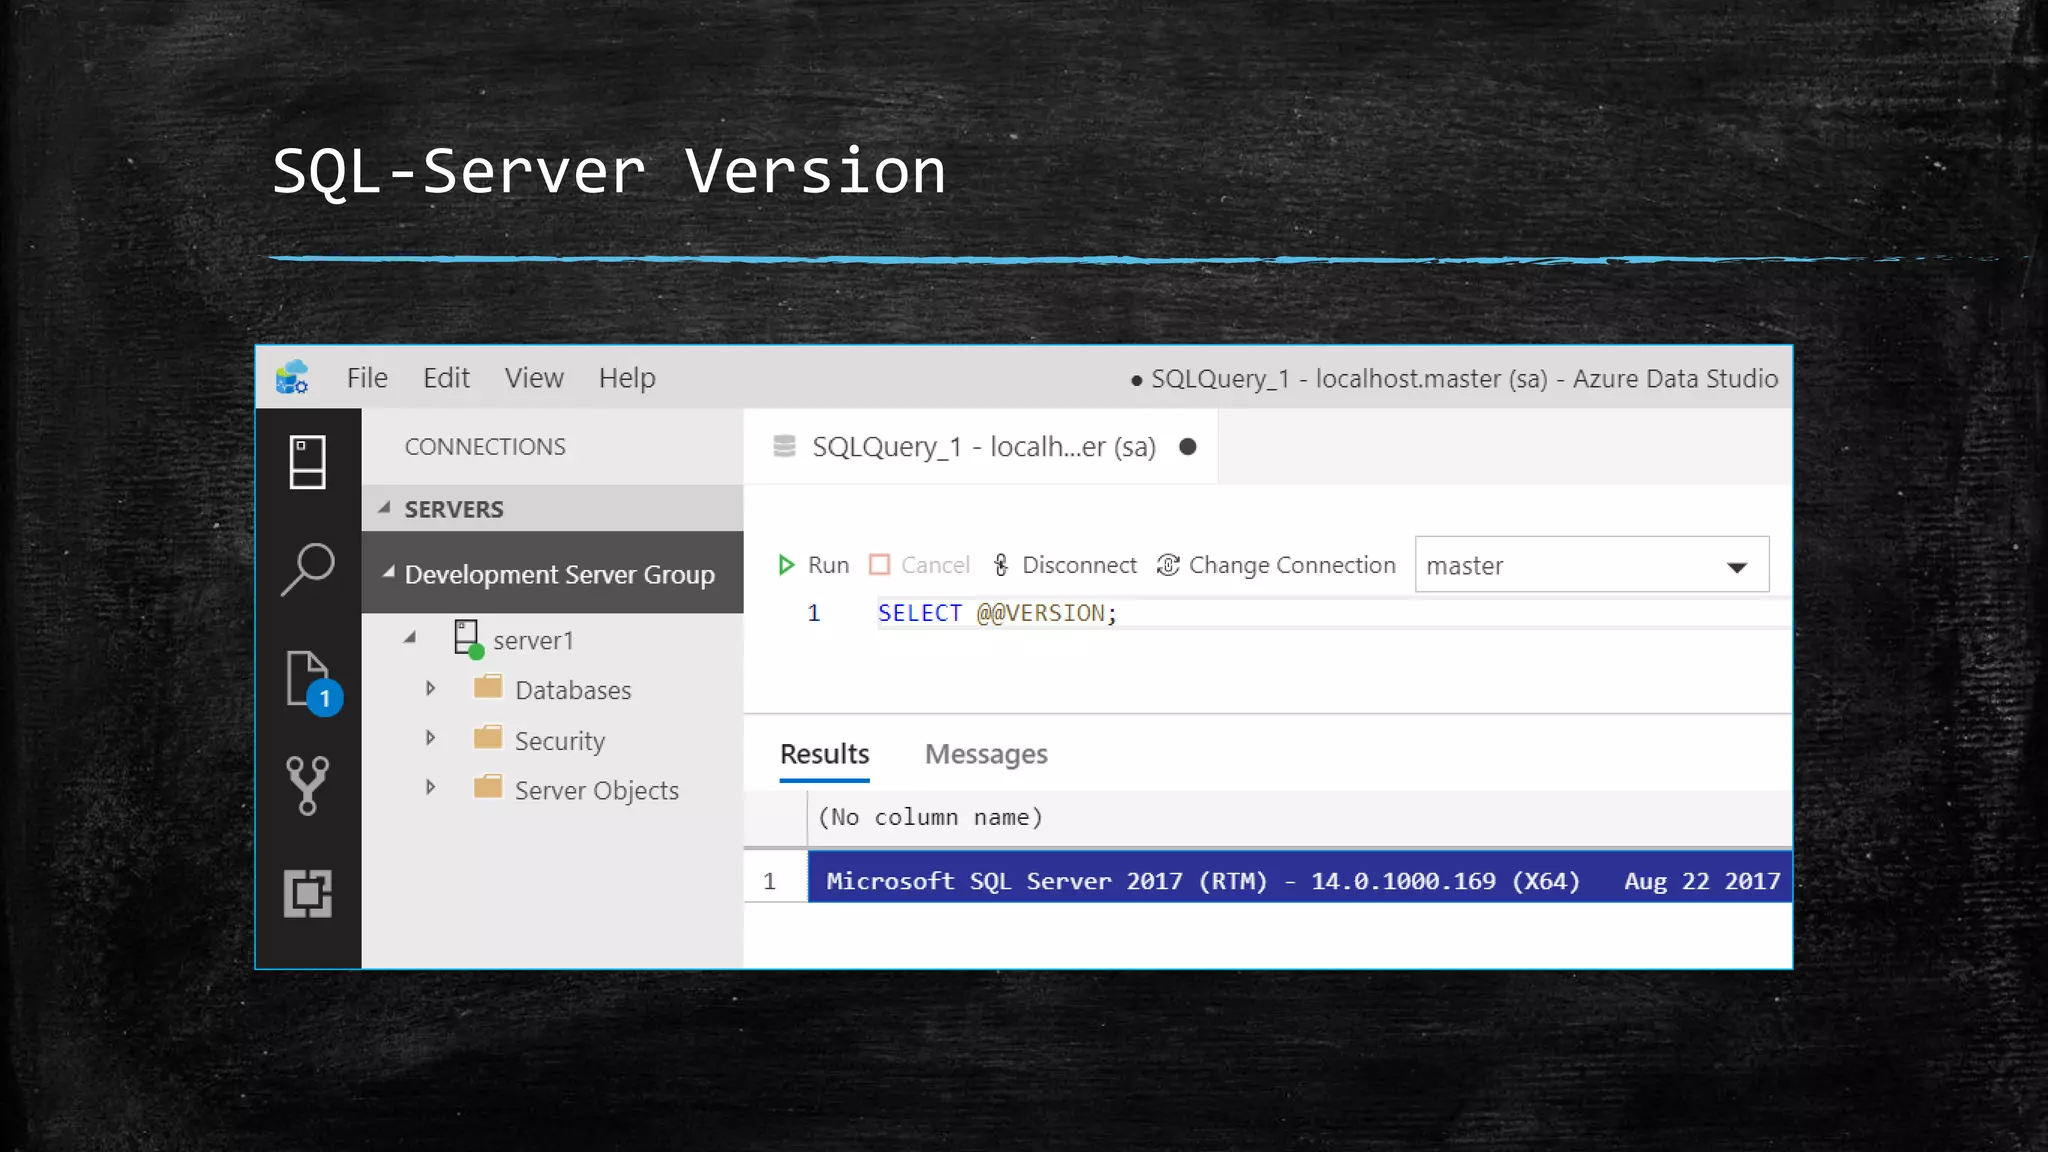Open the Search view magnifier icon
The width and height of the screenshot is (2048, 1152).
[308, 569]
